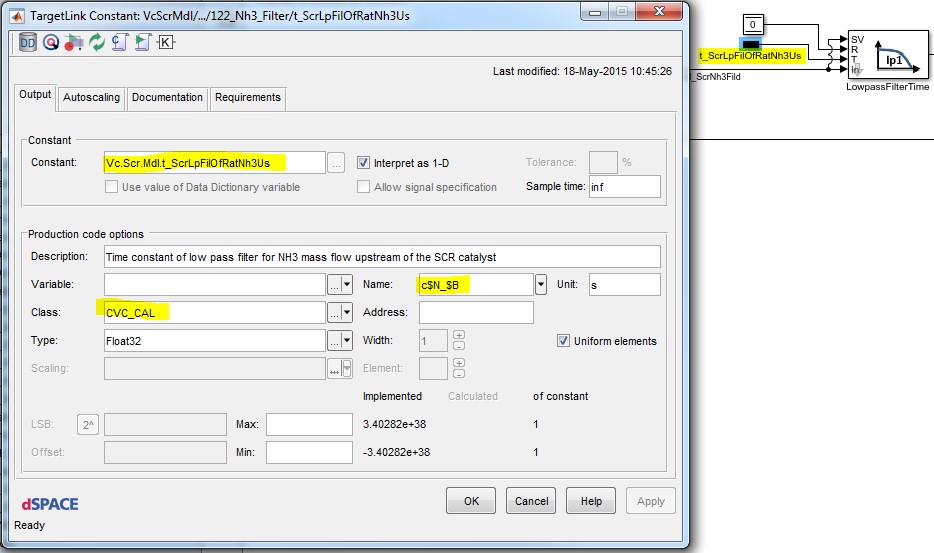Expand the Name template dropdown arrow

click(x=541, y=285)
